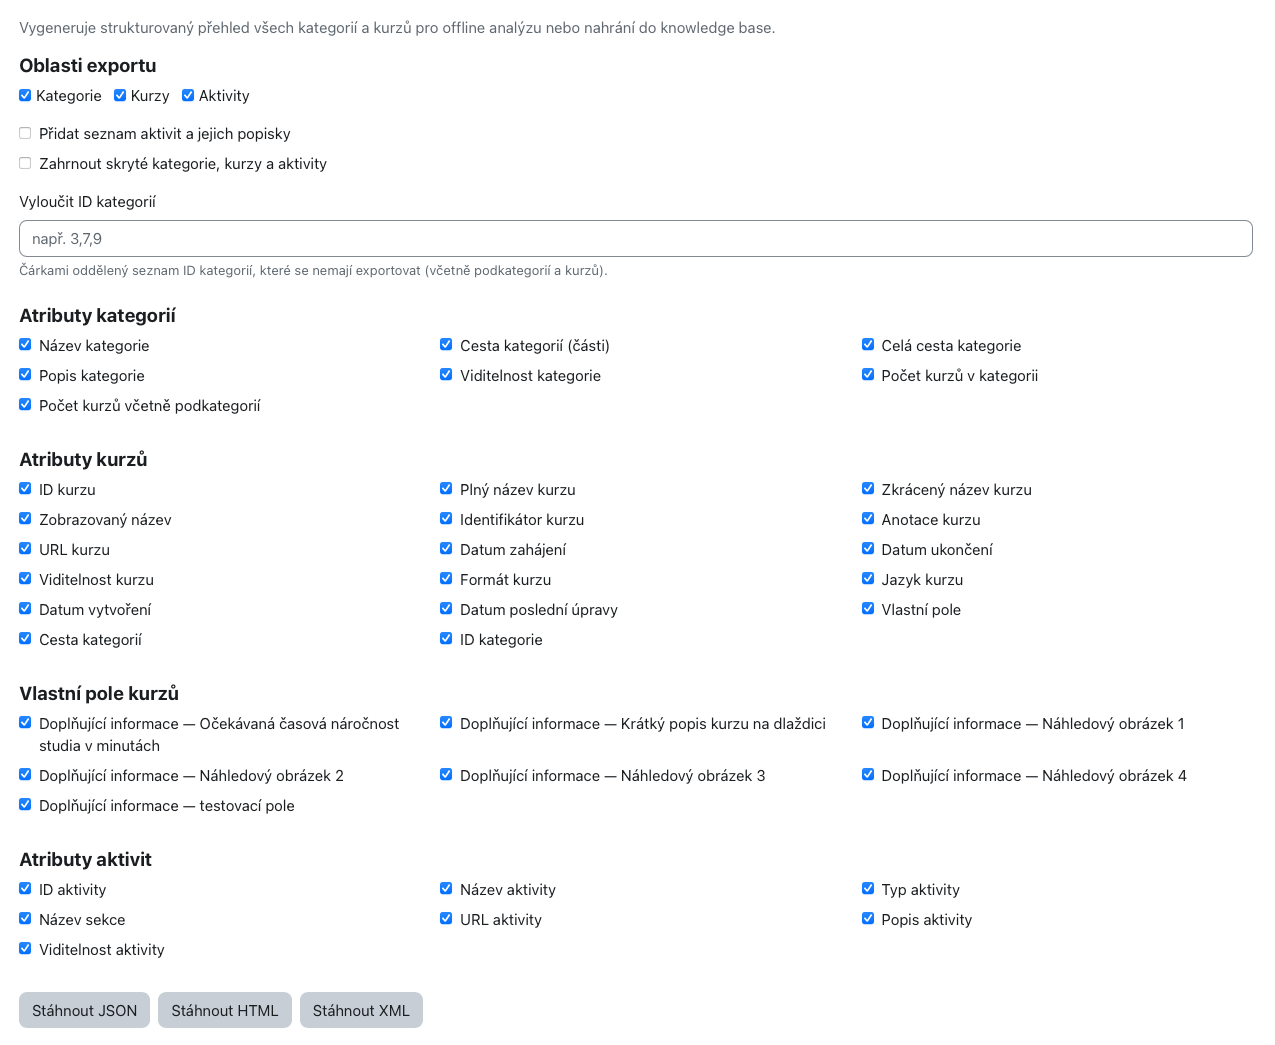Toggle 'Vlastní pole' checkbox
The height and width of the screenshot is (1045, 1275).
click(868, 609)
